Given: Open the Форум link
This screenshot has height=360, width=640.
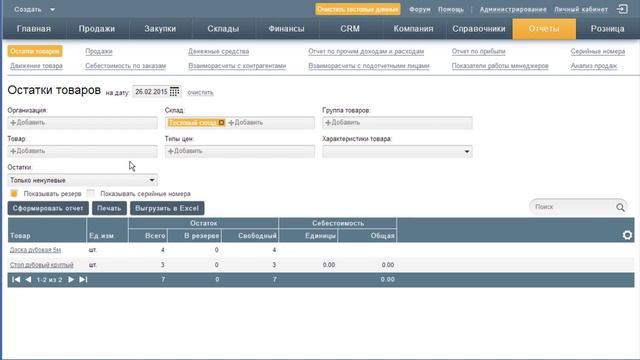Looking at the screenshot, I should click(x=420, y=9).
